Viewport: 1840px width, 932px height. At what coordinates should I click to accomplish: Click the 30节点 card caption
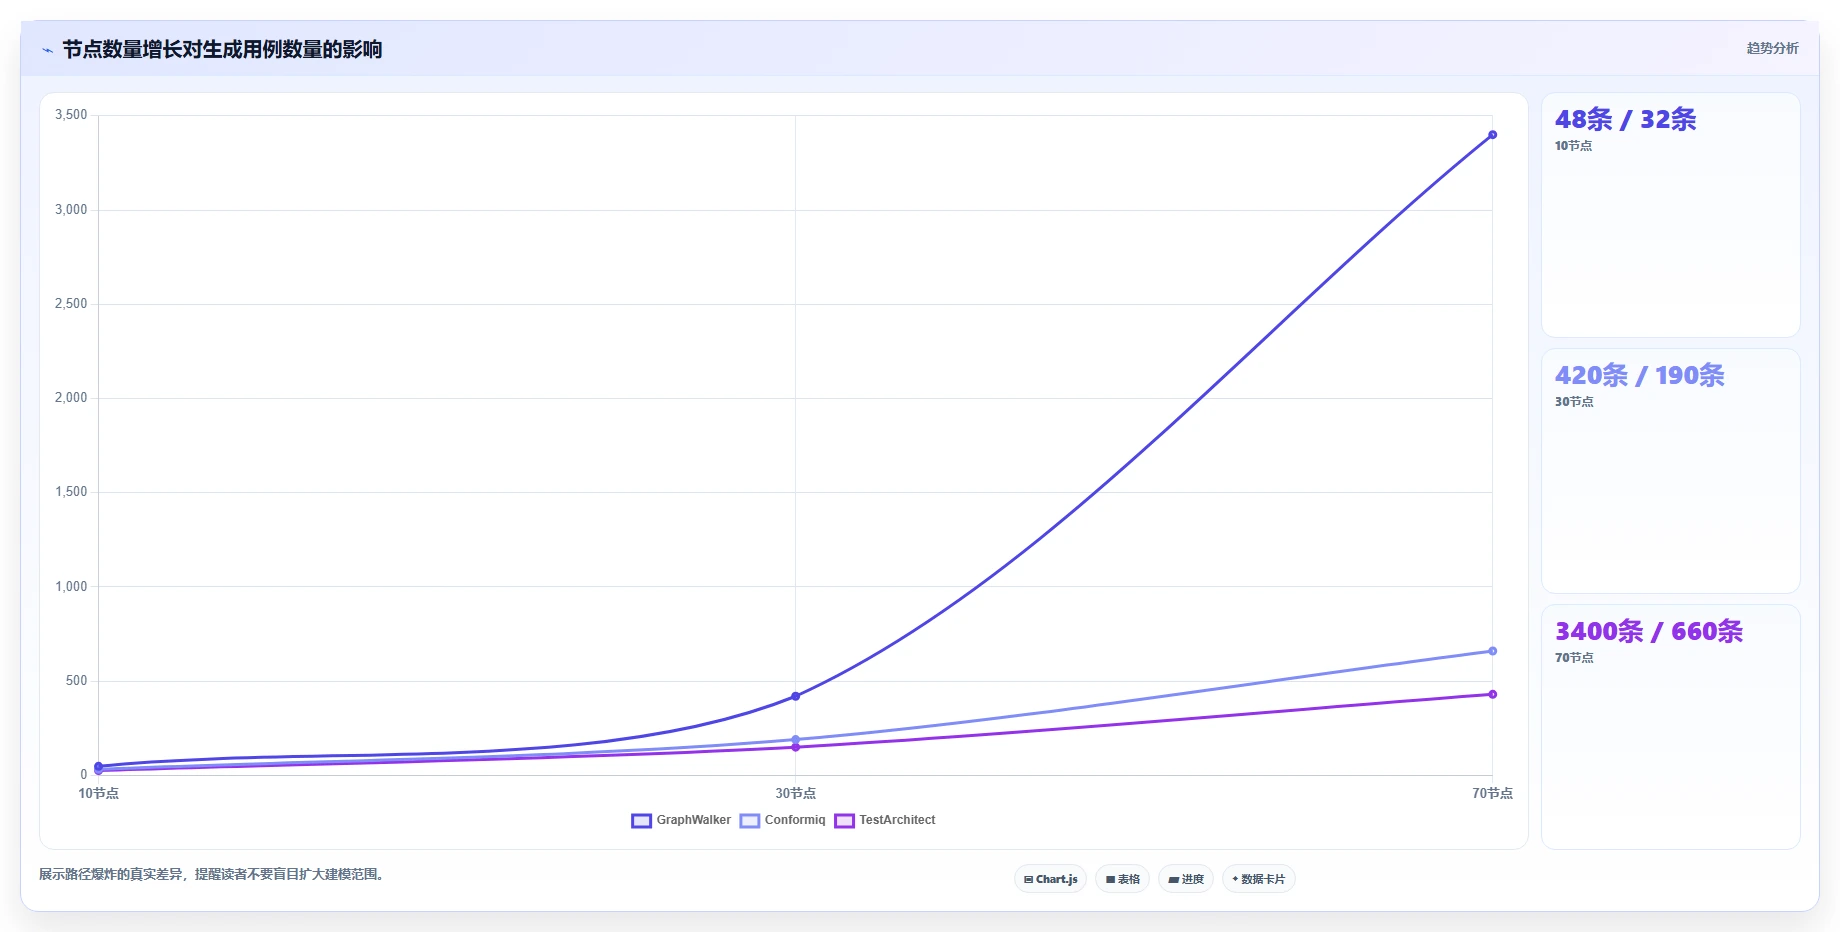tap(1574, 402)
